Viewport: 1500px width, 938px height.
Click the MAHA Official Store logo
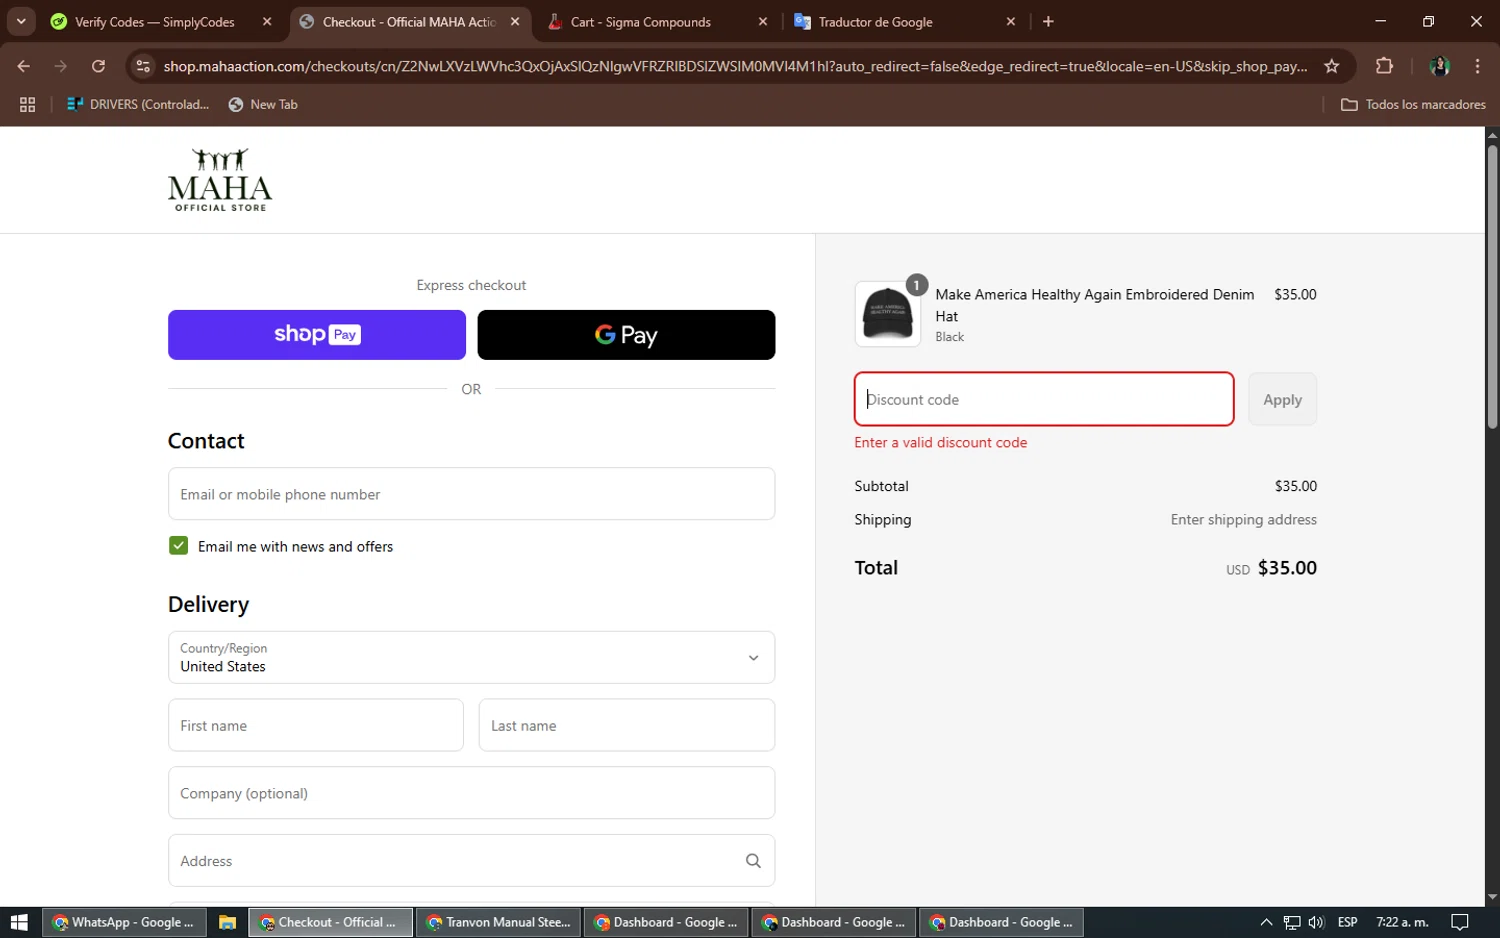click(220, 180)
